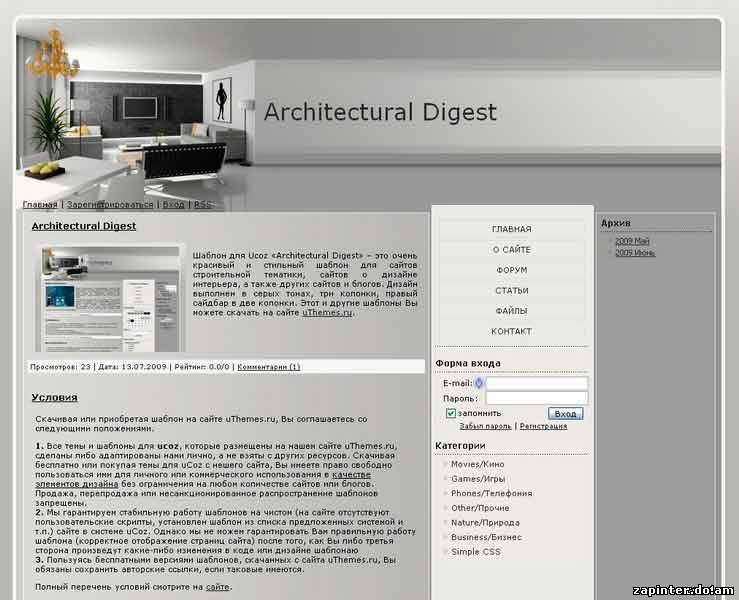Open the Nature/Природа category
The width and height of the screenshot is (739, 600).
pyautogui.click(x=485, y=523)
